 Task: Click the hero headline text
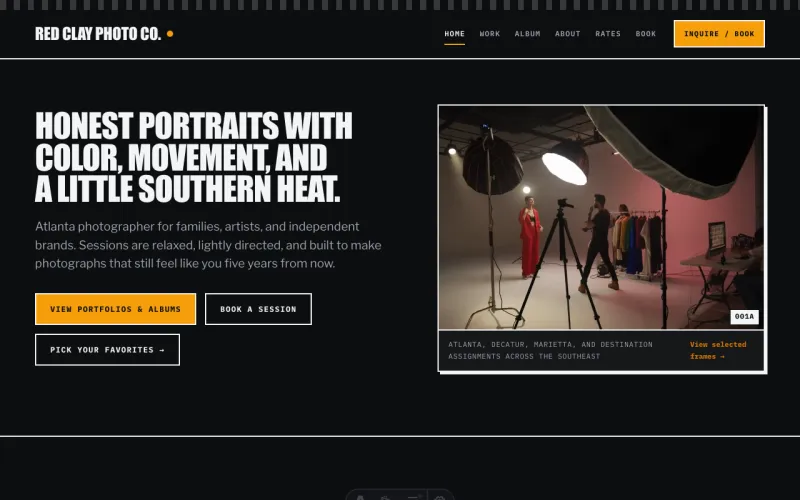[x=194, y=157]
